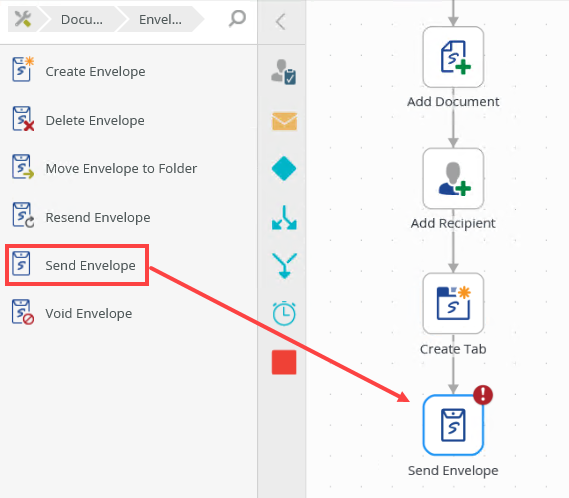Viewport: 569px width, 498px height.
Task: Click the Add Recipient canvas label
Action: click(x=453, y=223)
